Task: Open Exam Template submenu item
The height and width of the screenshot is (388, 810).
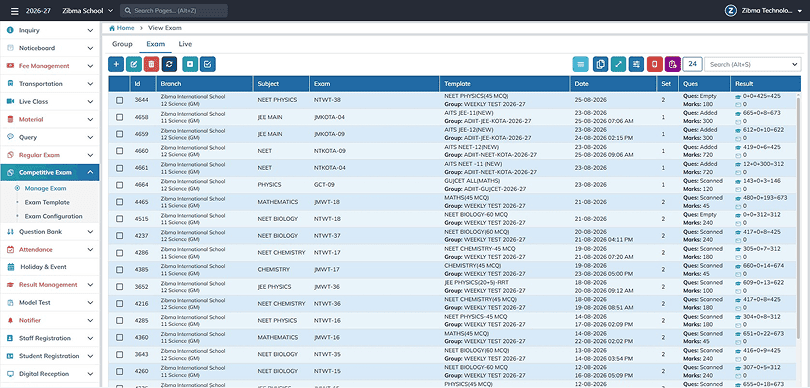Action: (x=47, y=203)
